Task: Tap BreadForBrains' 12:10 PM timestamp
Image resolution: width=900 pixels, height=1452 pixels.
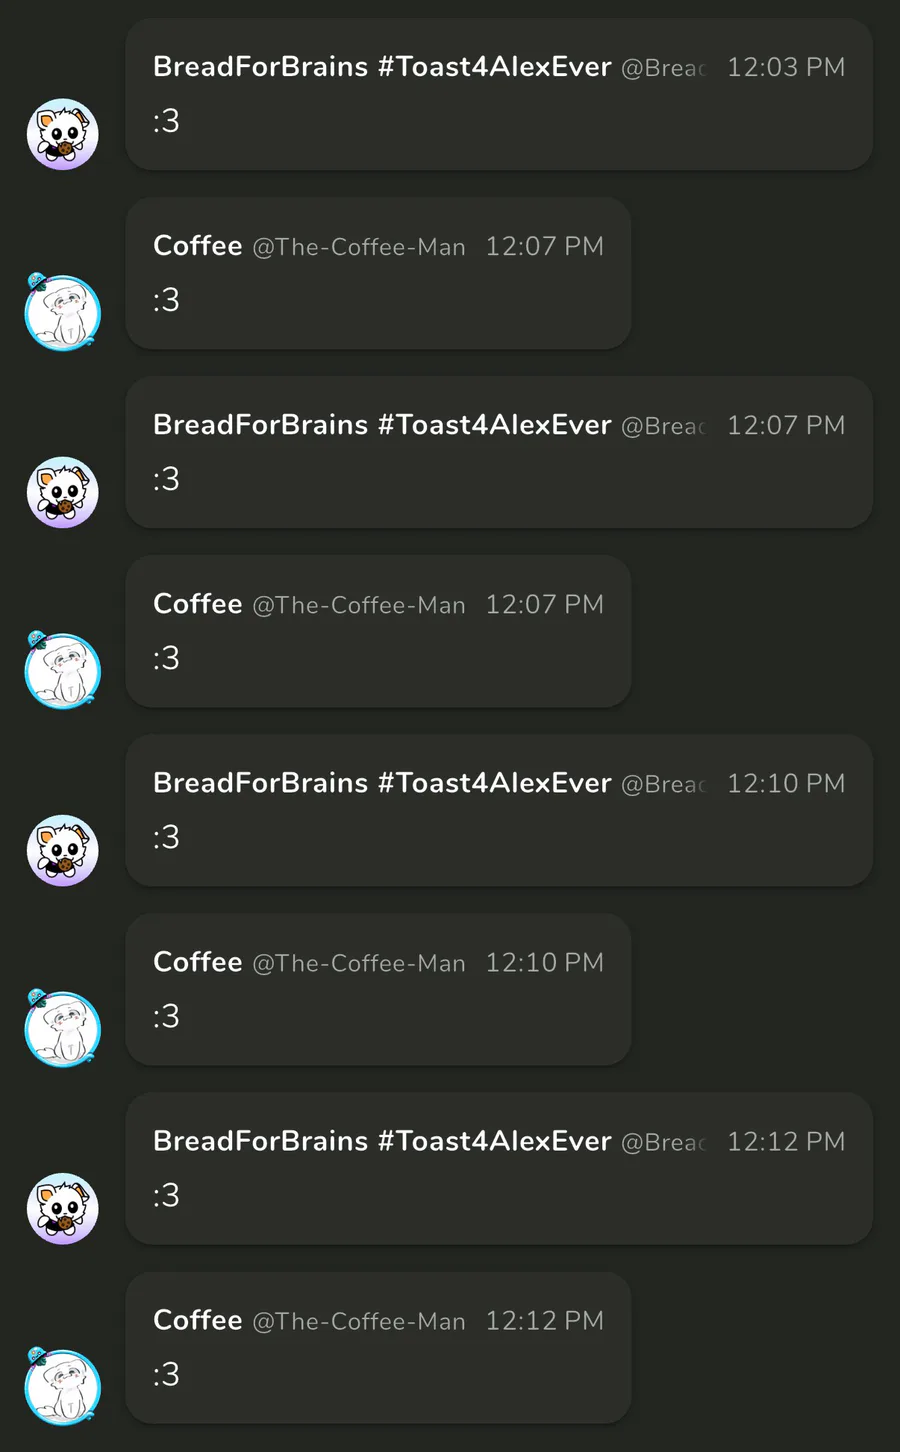Action: click(x=786, y=783)
